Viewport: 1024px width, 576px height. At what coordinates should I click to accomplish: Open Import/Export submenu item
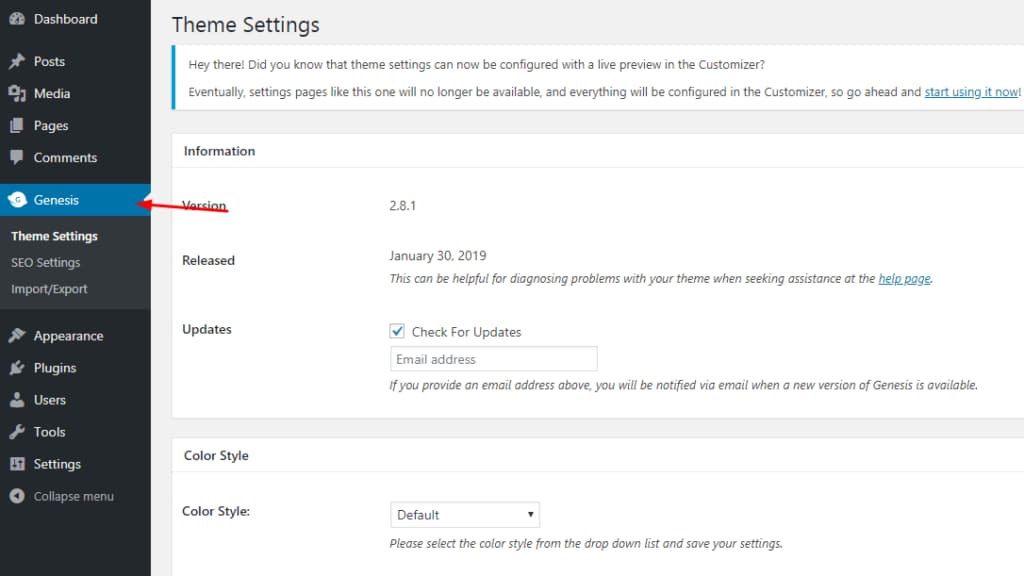tap(50, 289)
